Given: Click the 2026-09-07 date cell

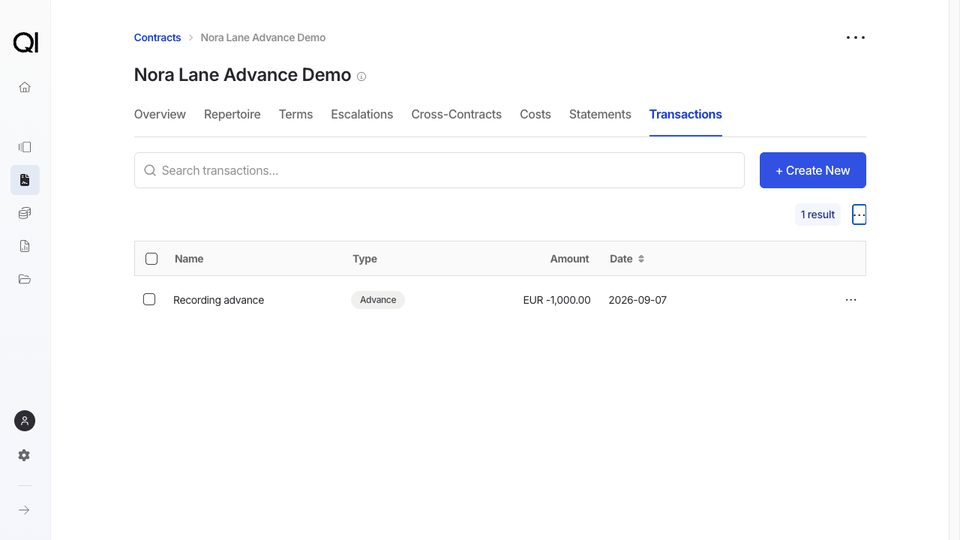Looking at the screenshot, I should pyautogui.click(x=637, y=300).
